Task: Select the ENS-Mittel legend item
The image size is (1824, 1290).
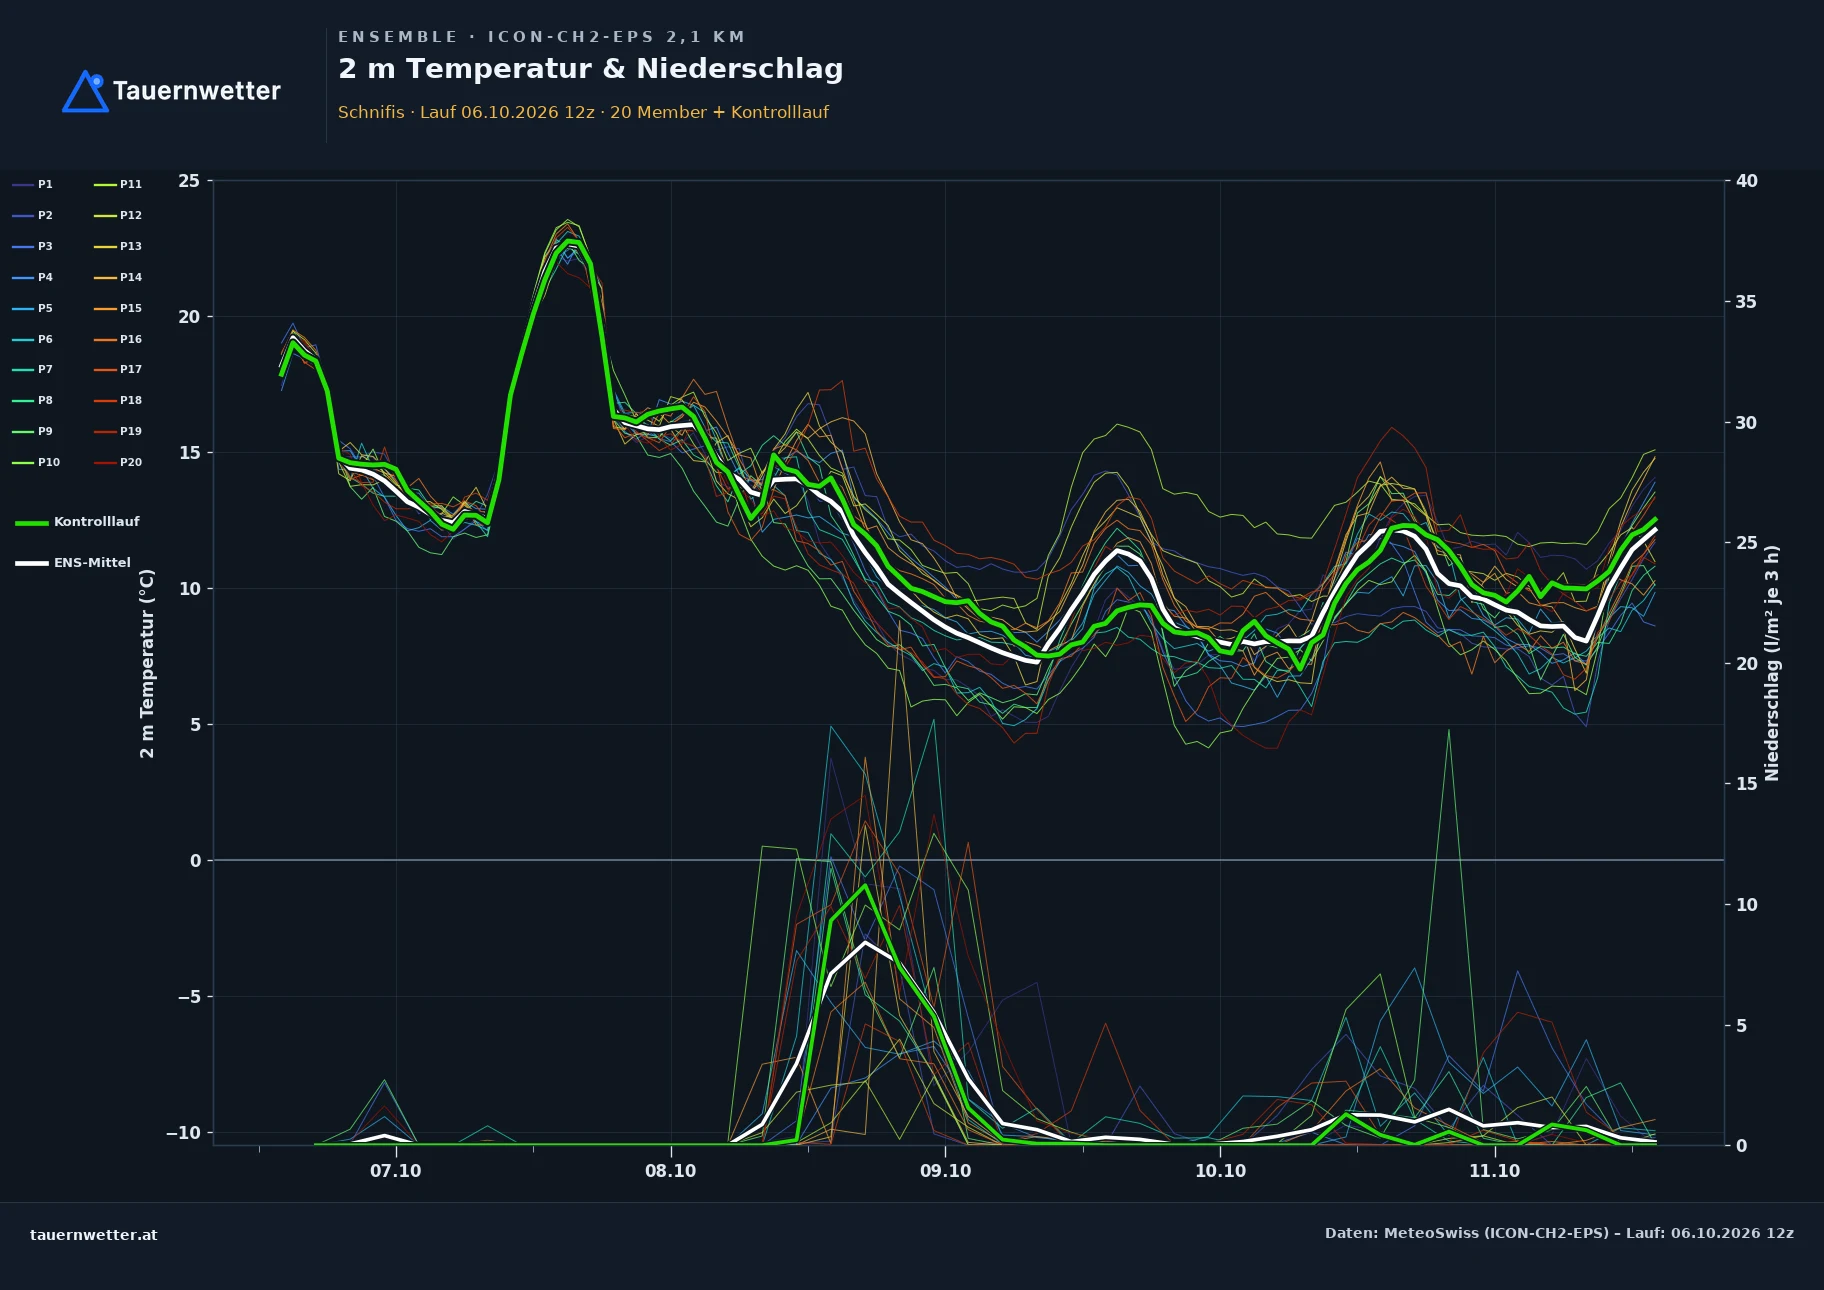Action: click(73, 563)
